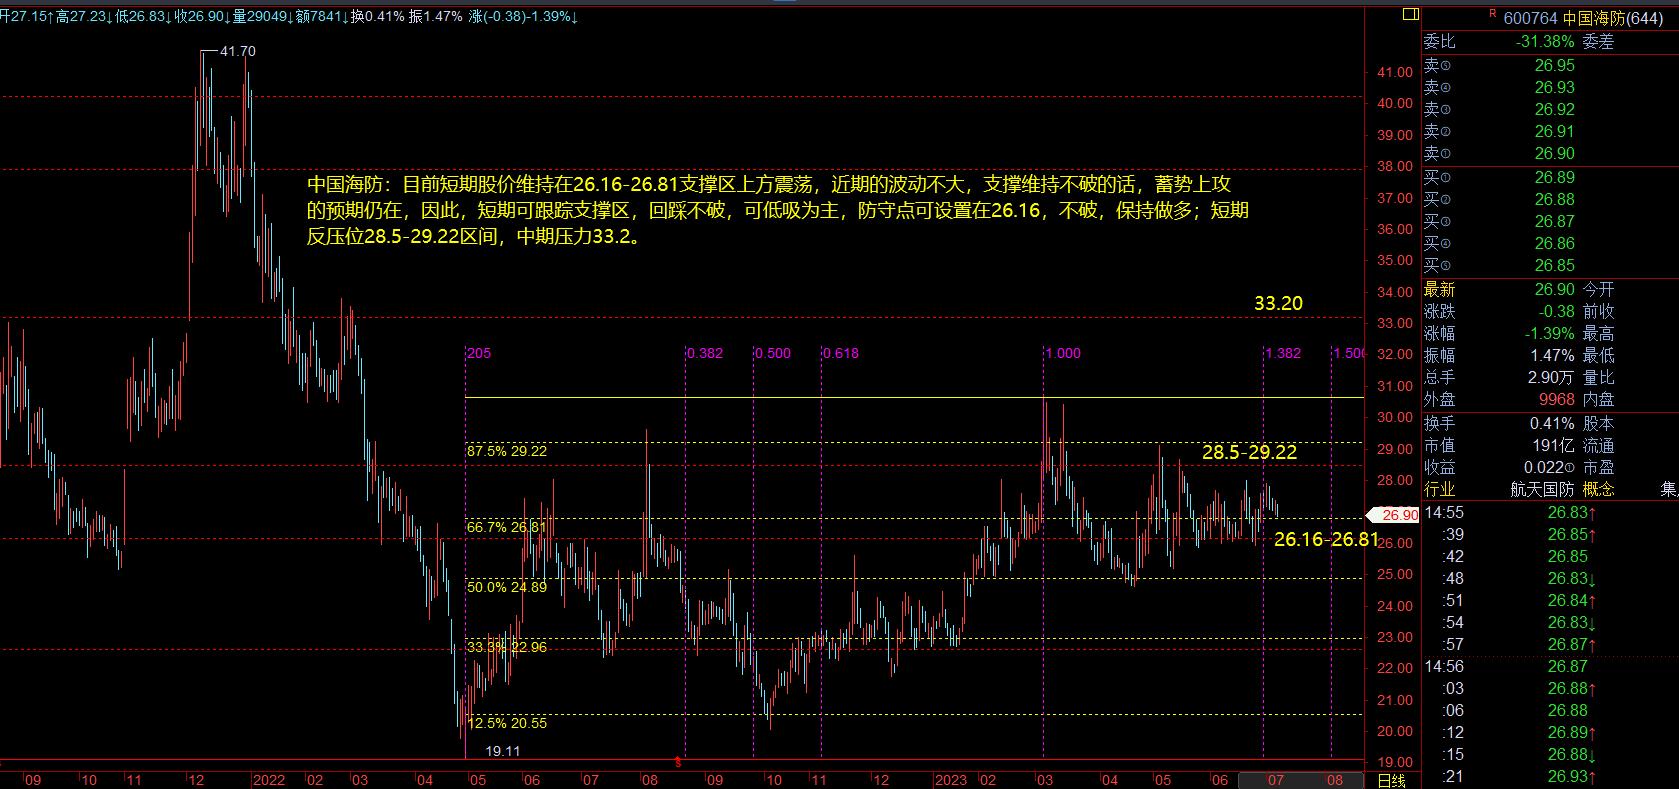Screen dimensions: 1679x789
Task: Click the 205 time marker label
Action: pyautogui.click(x=479, y=353)
